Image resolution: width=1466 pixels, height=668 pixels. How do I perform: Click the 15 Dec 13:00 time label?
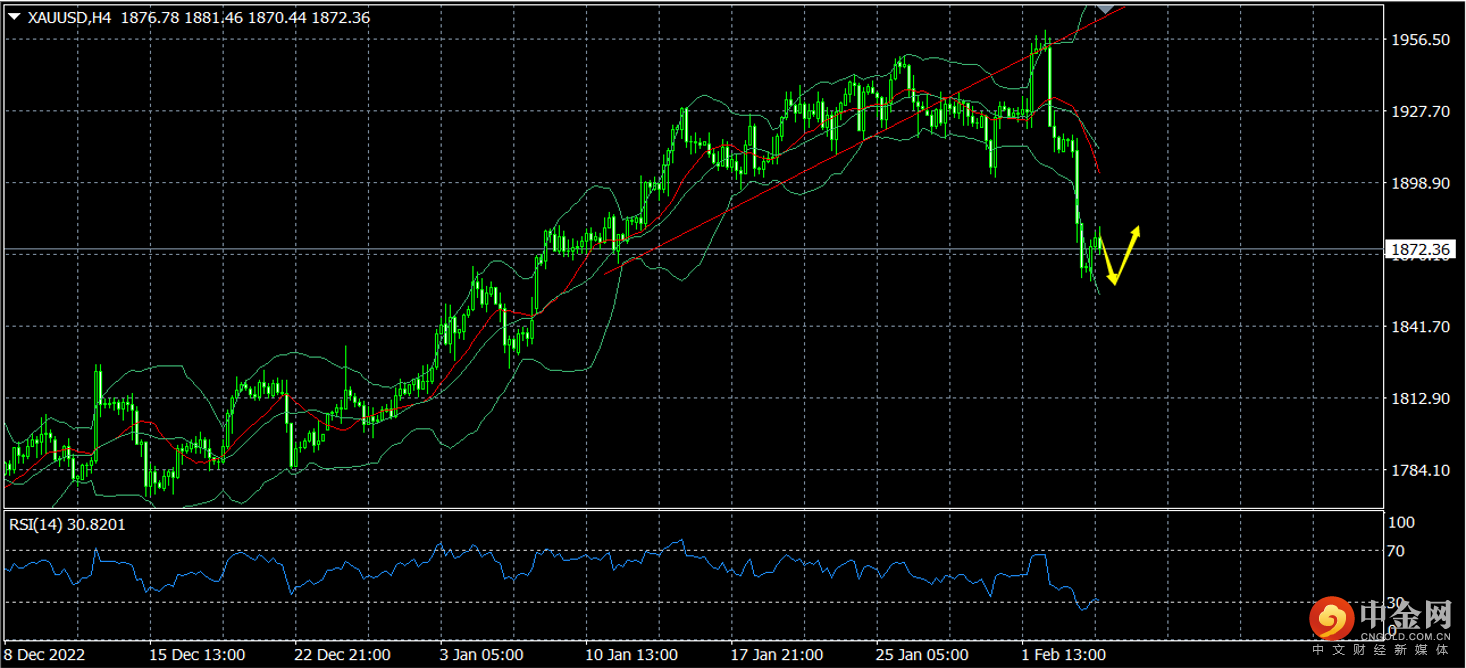point(197,655)
